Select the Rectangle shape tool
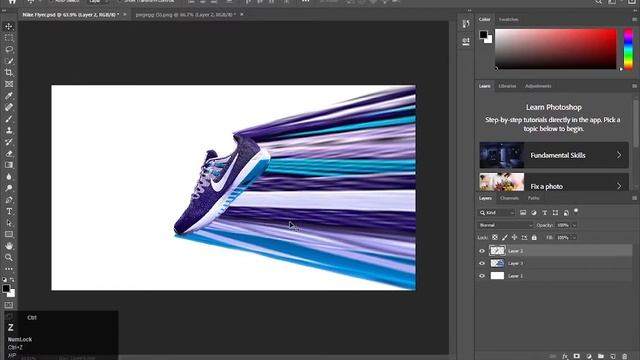 (9, 234)
